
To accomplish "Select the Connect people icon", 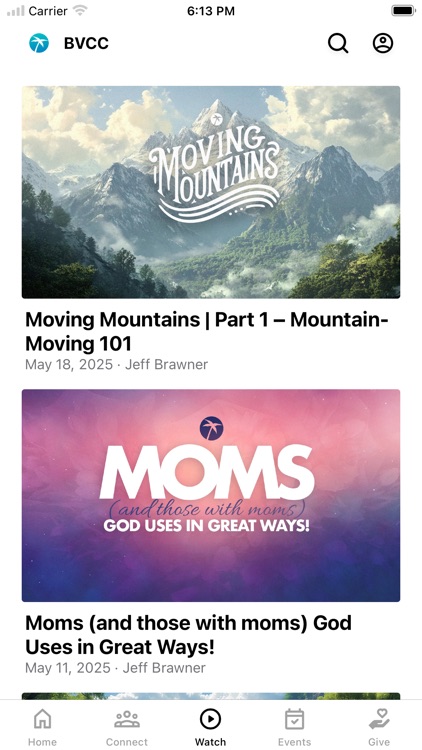I will 127,719.
